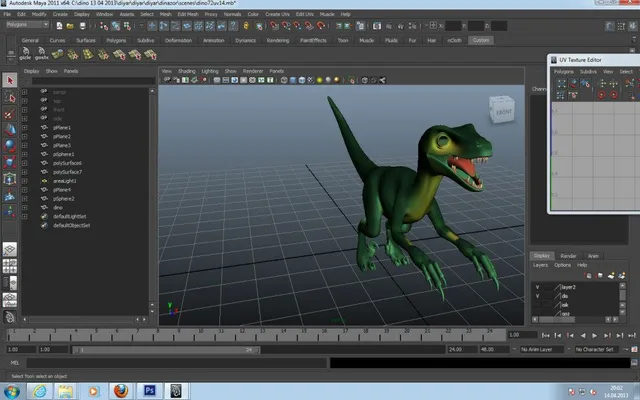This screenshot has width=640, height=400.
Task: Toggle visibility V of dis layer
Action: click(537, 296)
